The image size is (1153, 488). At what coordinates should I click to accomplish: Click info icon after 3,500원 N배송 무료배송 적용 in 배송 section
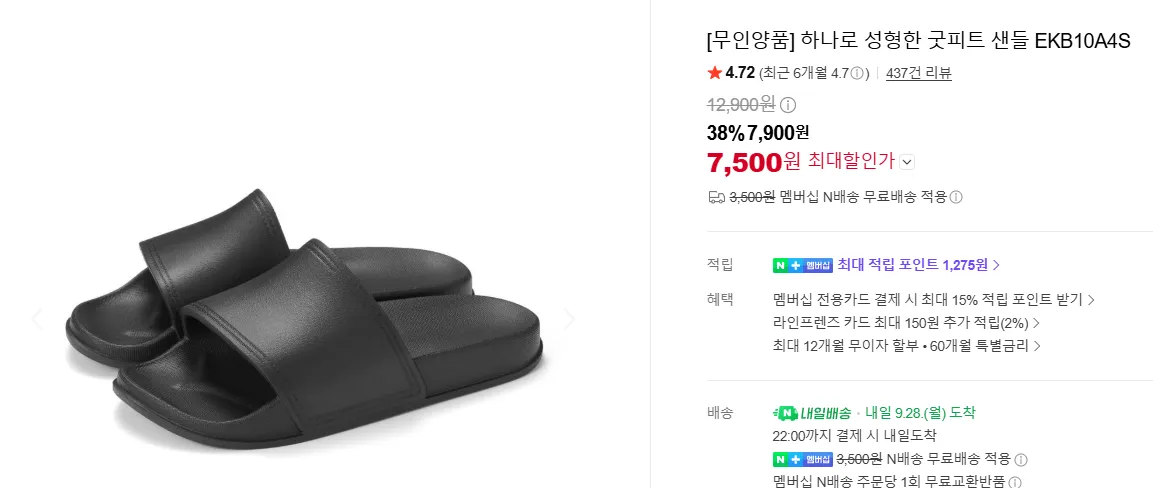pyautogui.click(x=1020, y=459)
